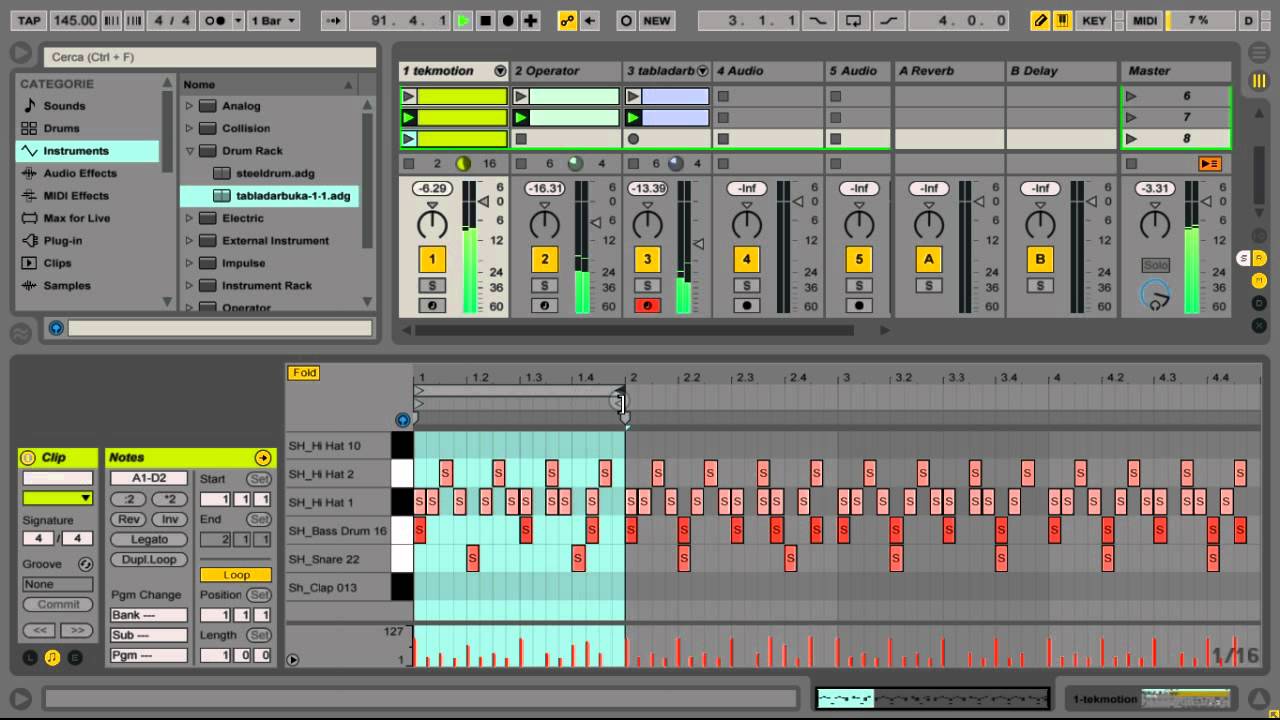
Task: Solo track 2 Operator
Action: tap(544, 286)
